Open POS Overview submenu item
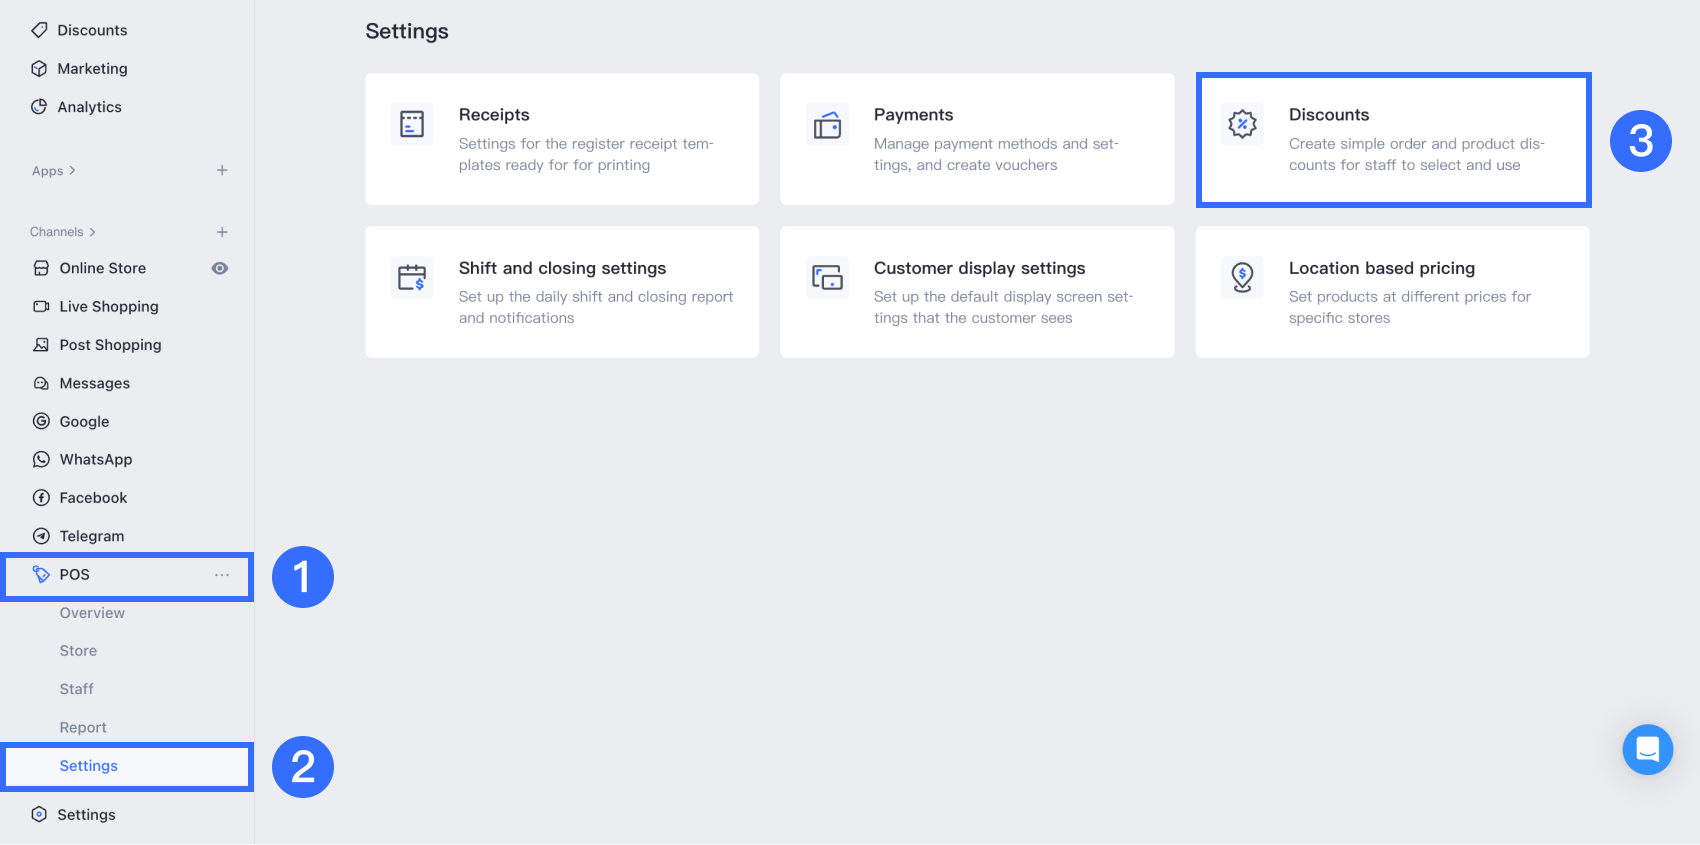The width and height of the screenshot is (1700, 845). [92, 613]
